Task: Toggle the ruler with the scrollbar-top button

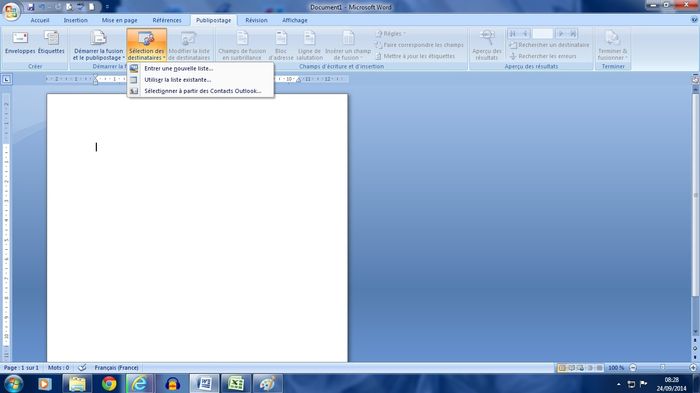Action: [695, 79]
